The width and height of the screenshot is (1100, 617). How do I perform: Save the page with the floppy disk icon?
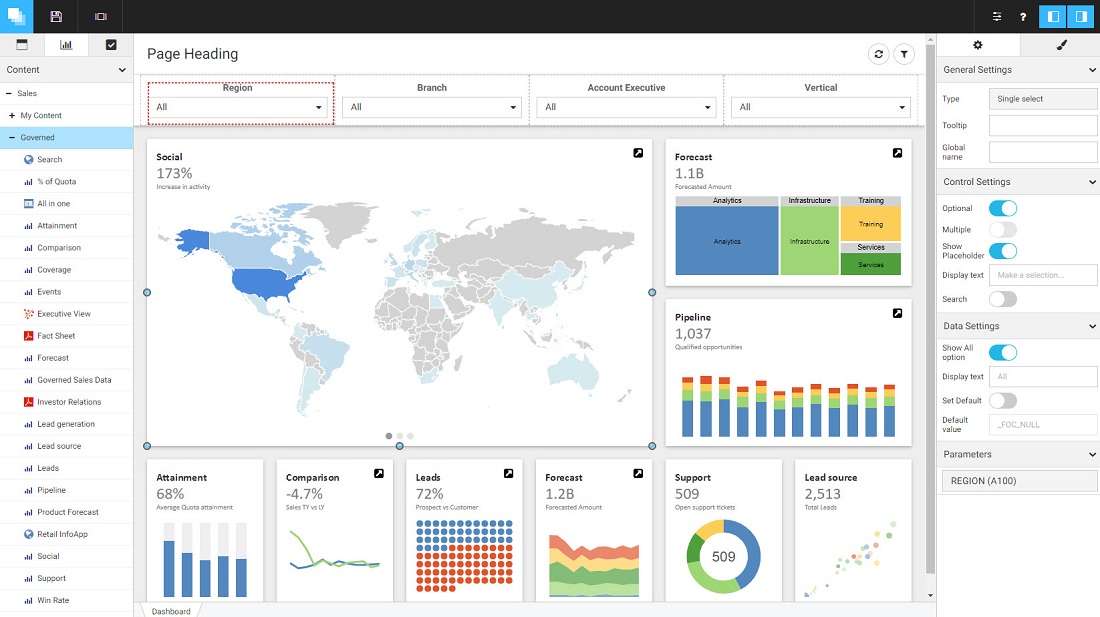click(x=56, y=16)
